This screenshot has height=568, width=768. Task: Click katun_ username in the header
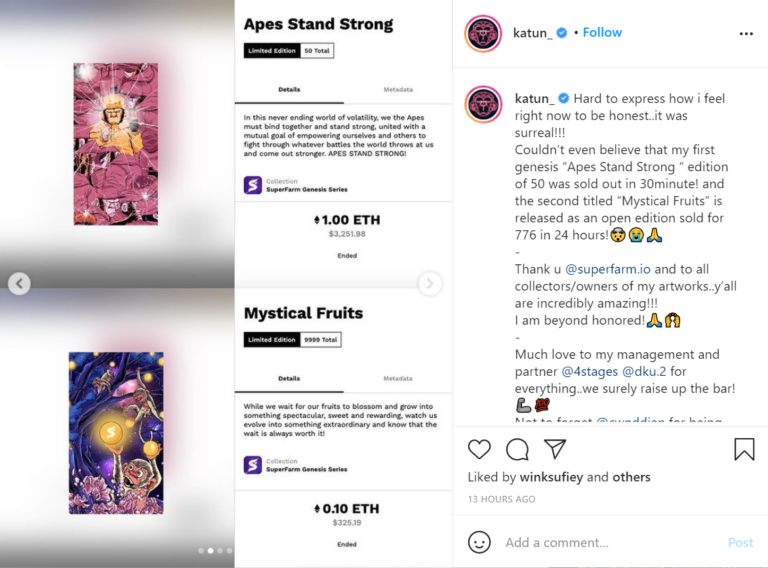pos(530,32)
